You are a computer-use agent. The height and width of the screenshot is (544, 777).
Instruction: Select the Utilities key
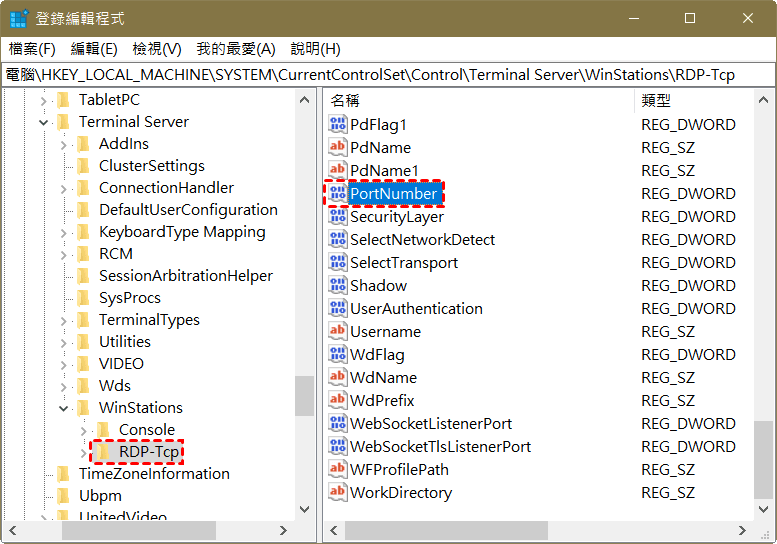(125, 342)
